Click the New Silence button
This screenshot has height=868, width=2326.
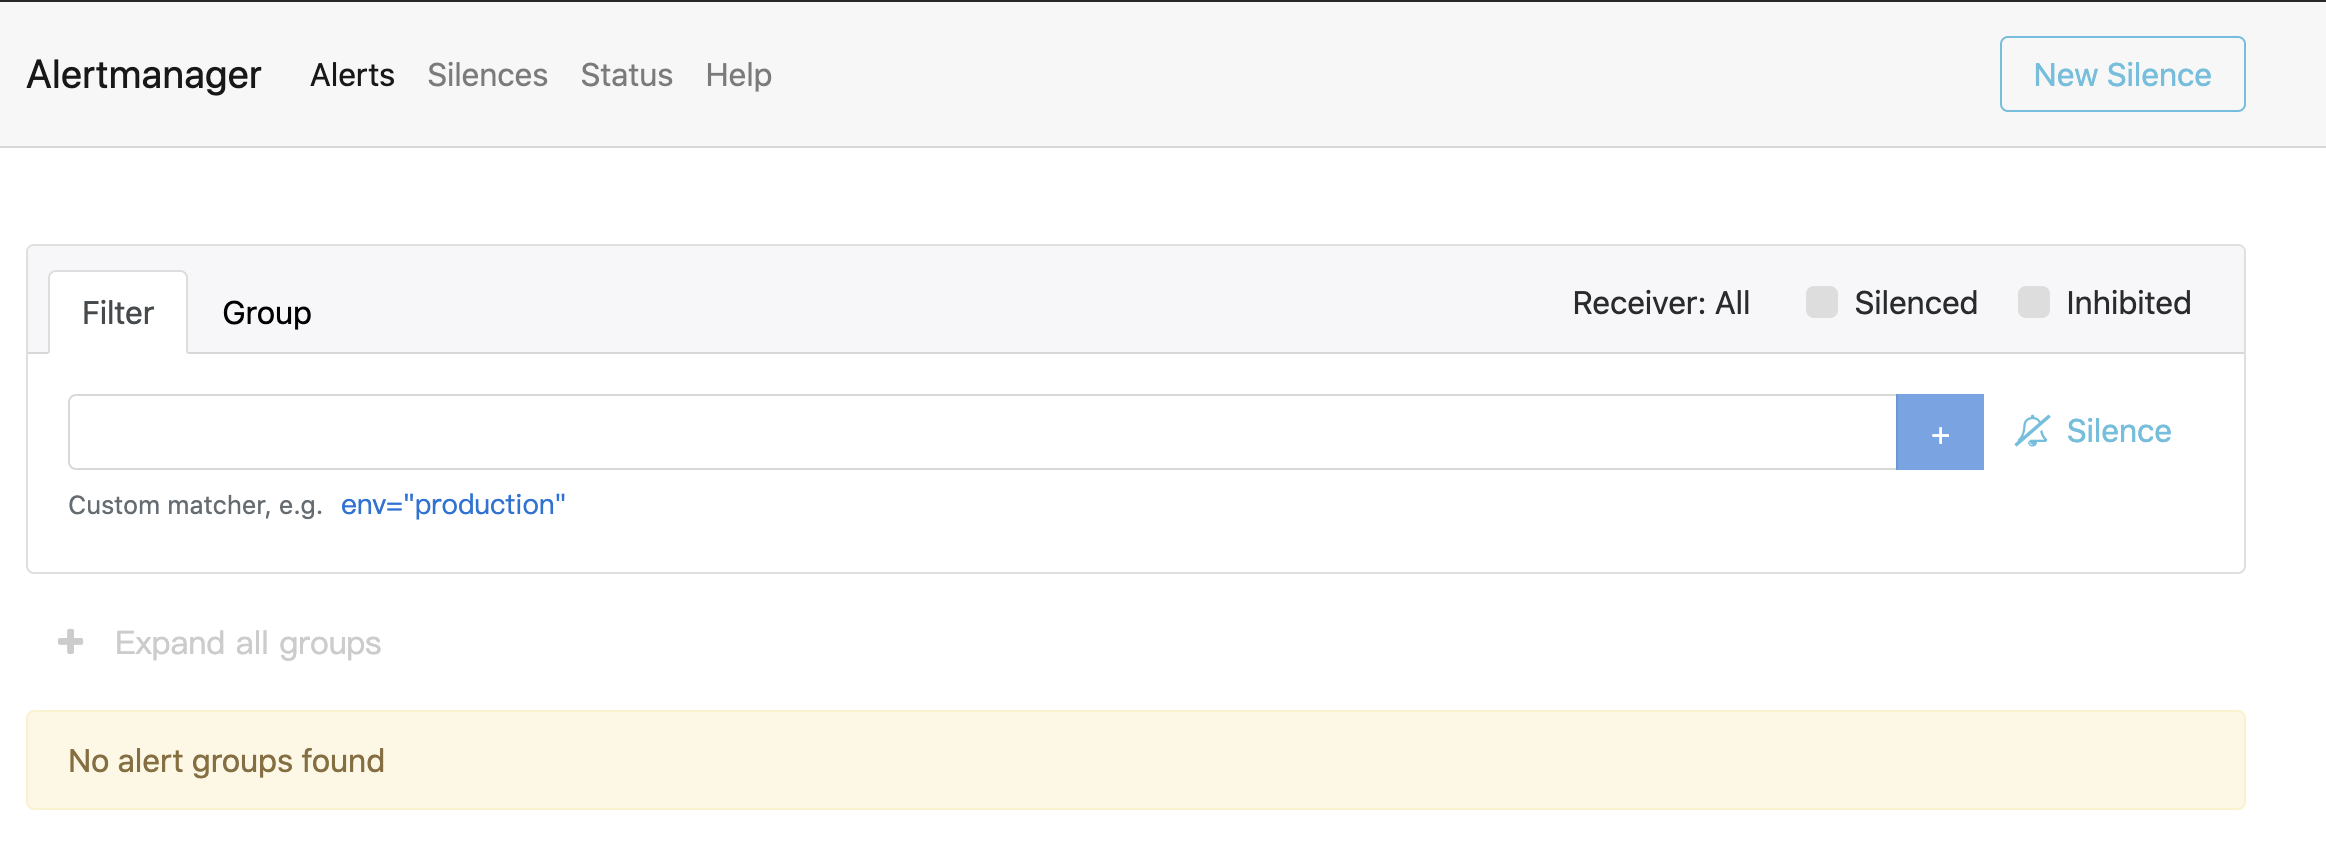click(2123, 74)
